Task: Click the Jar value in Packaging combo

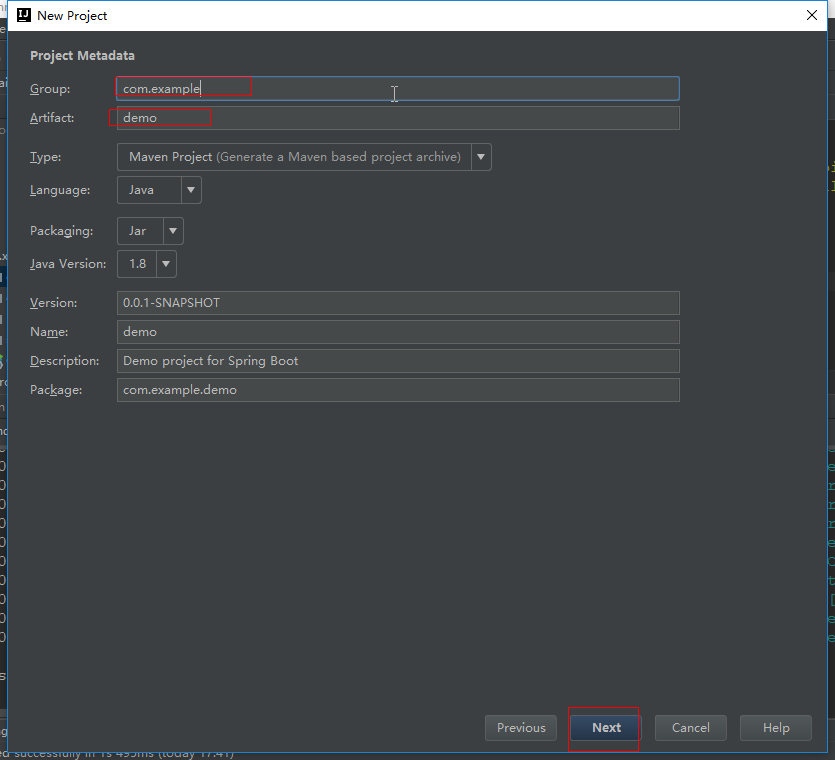Action: (x=138, y=231)
